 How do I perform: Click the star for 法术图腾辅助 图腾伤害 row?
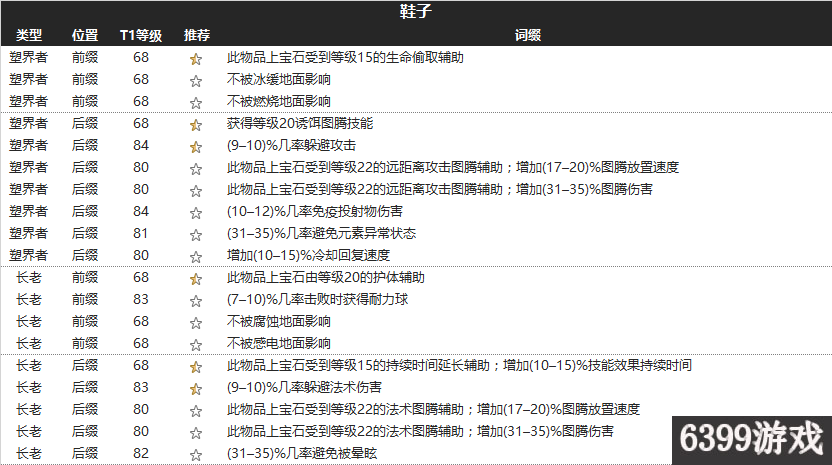pos(196,433)
